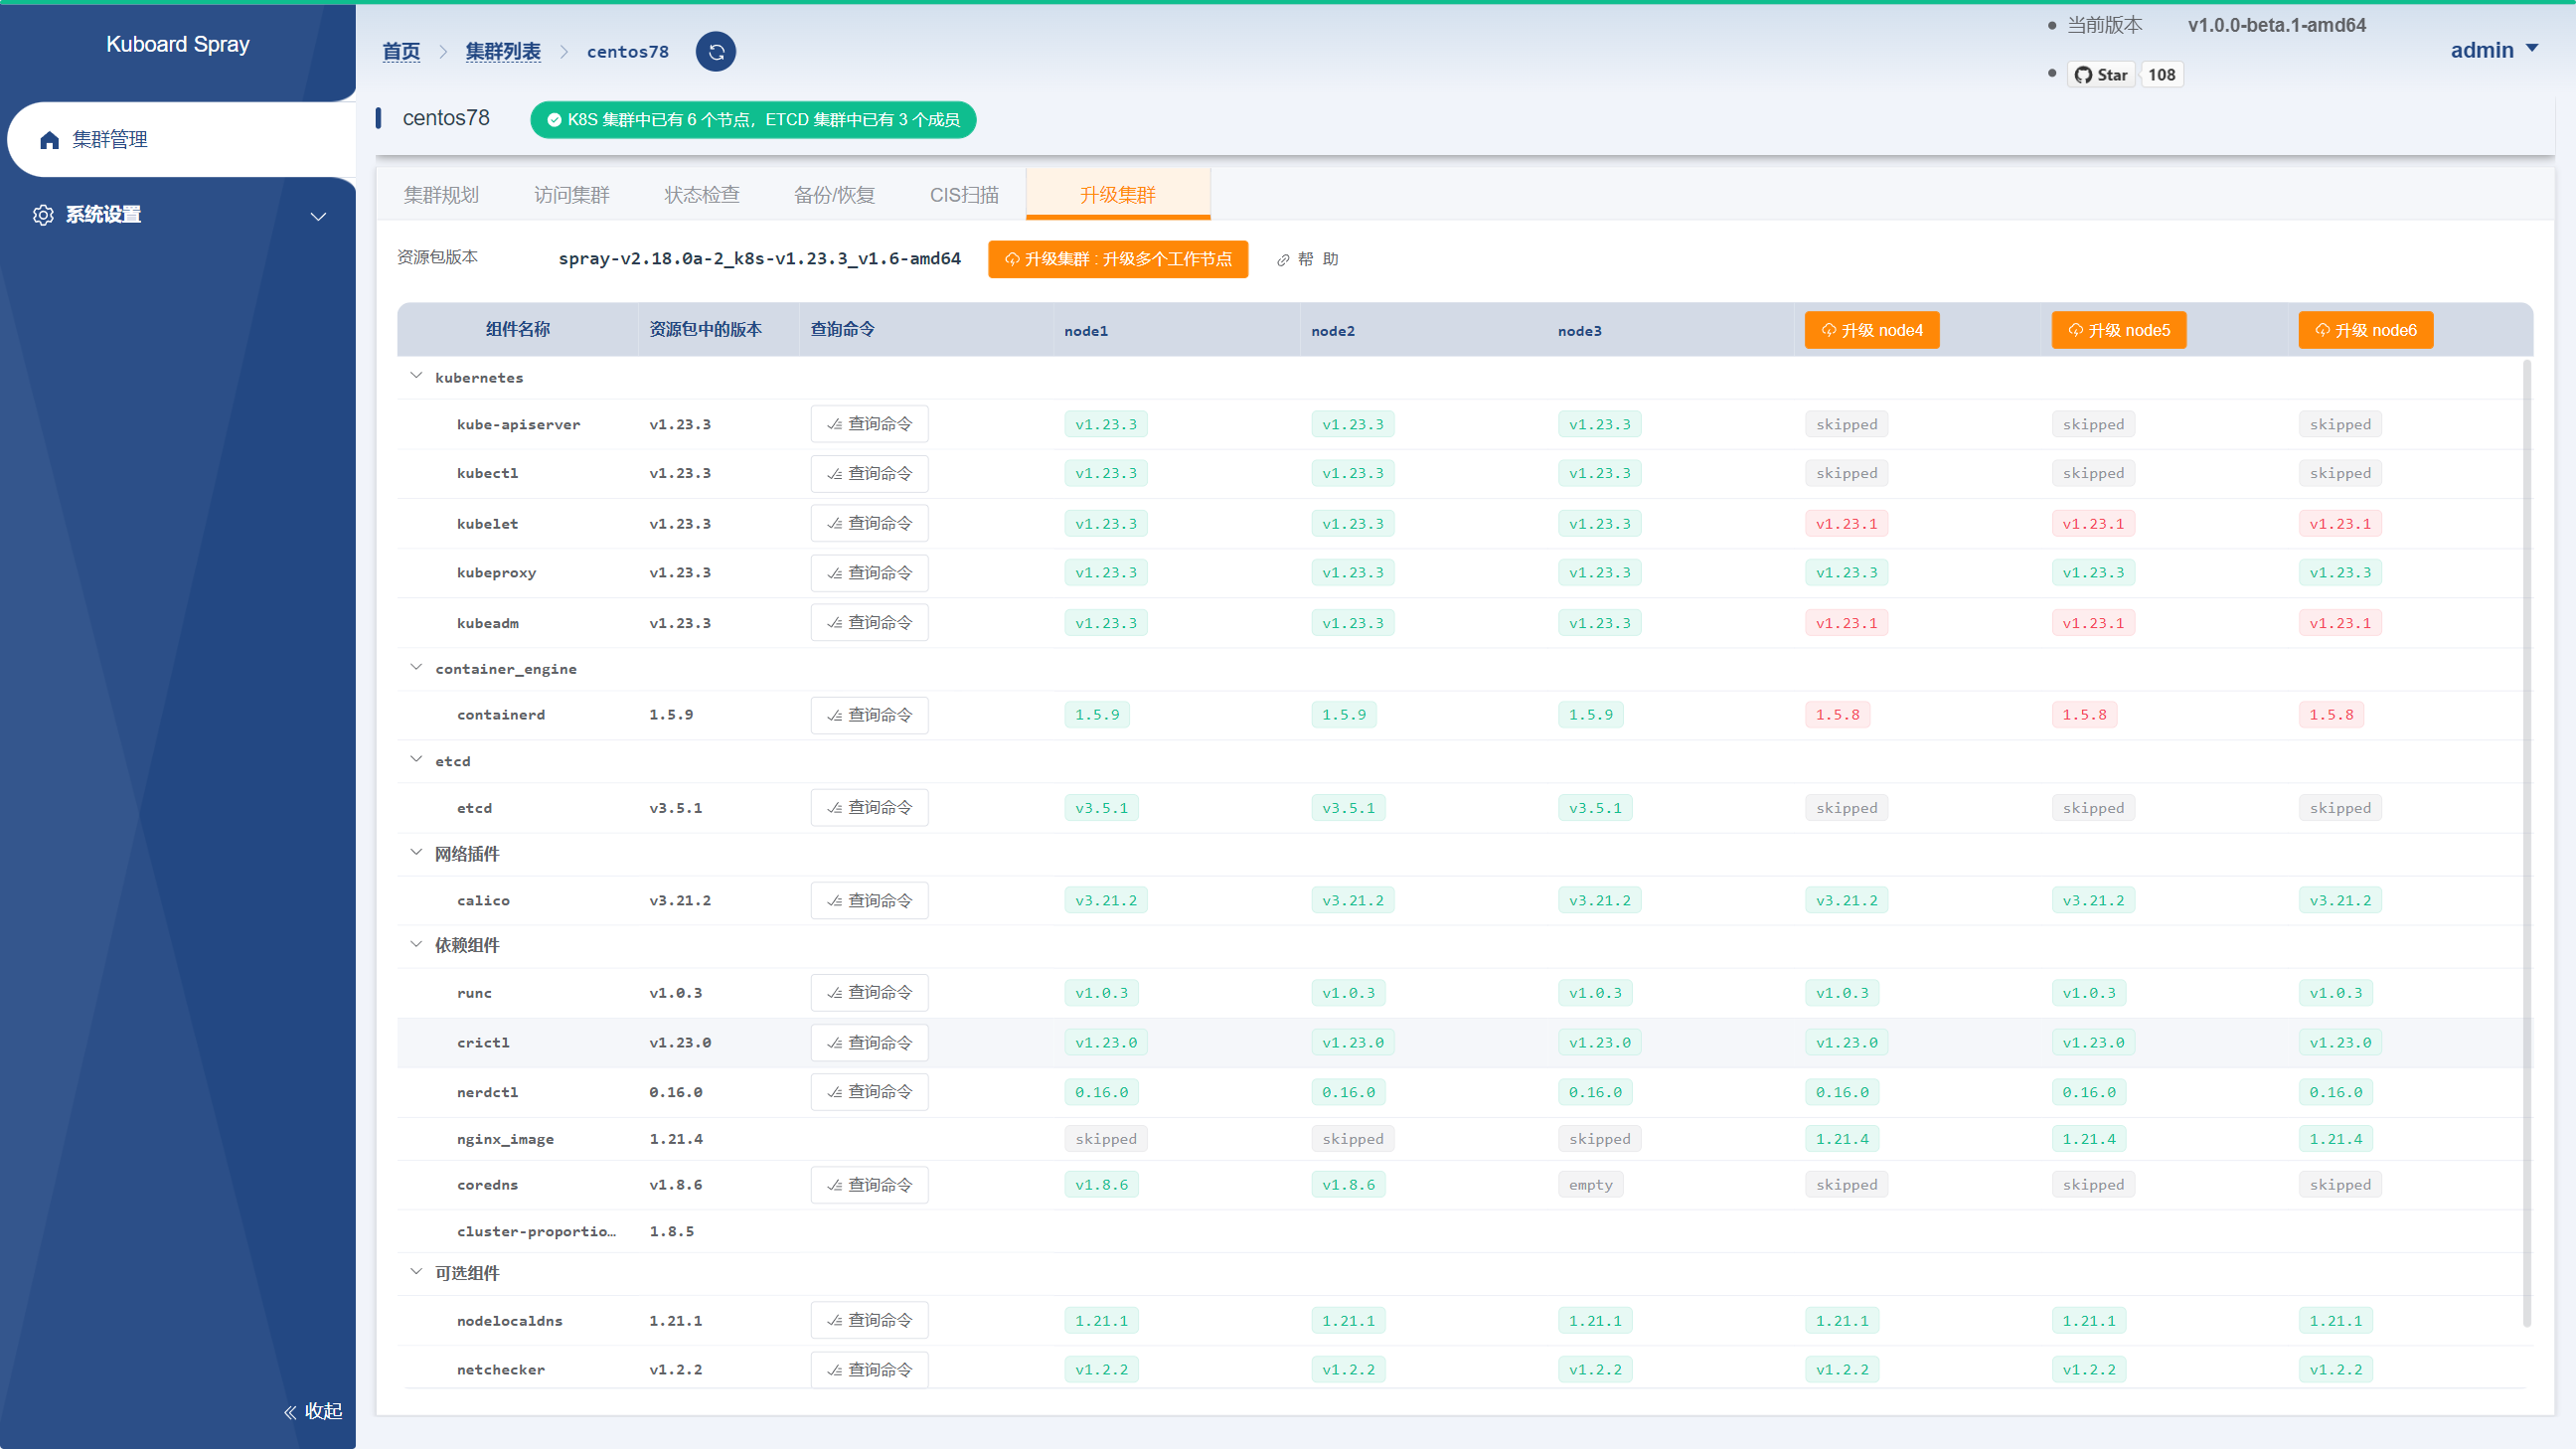Click 查询命令 for kubectl

coord(869,473)
